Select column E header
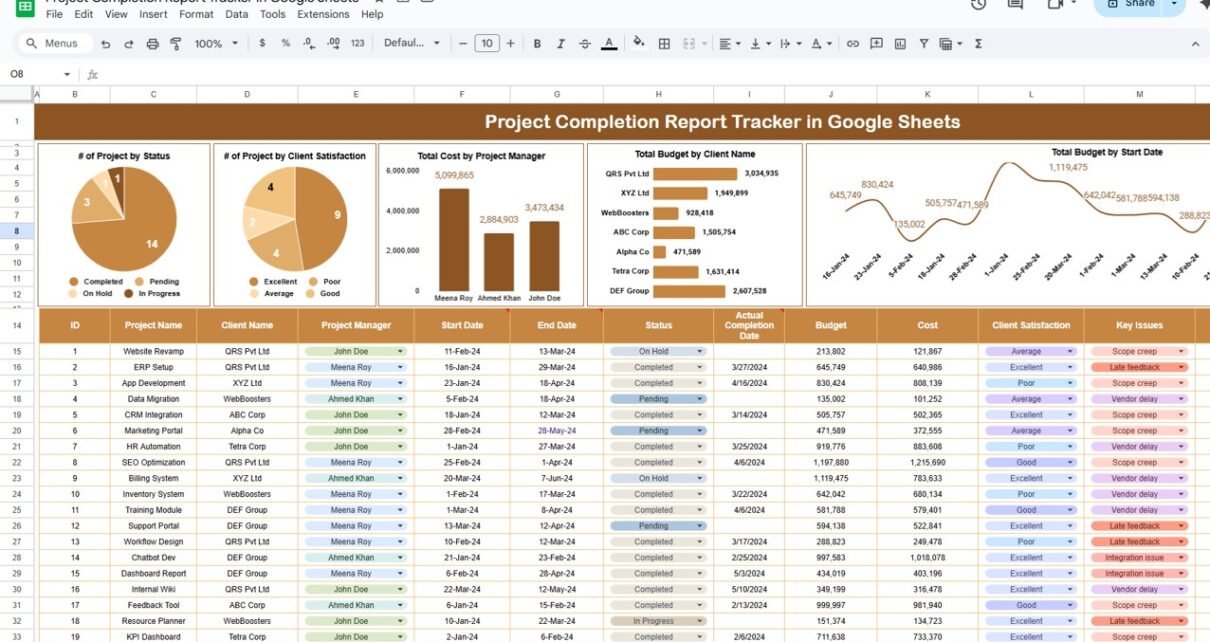This screenshot has width=1210, height=642. coord(356,94)
